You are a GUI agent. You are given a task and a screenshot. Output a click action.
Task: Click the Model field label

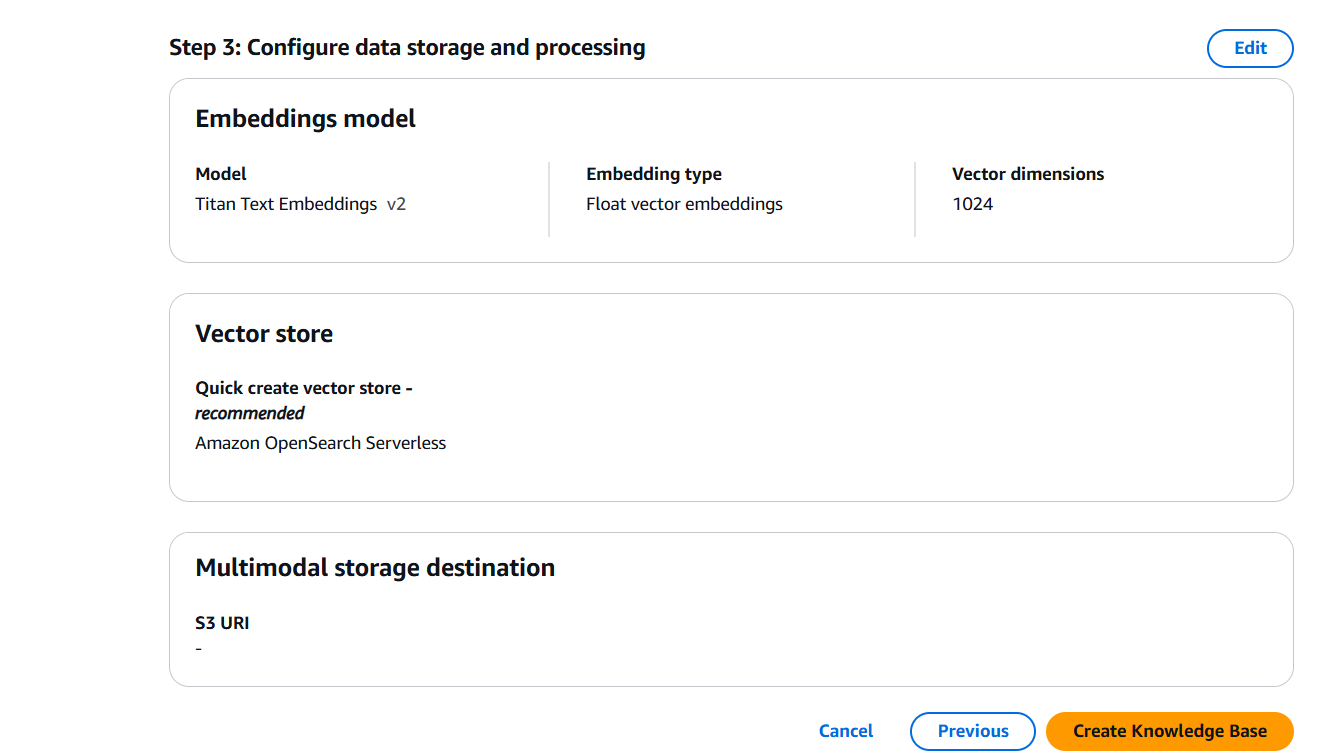pyautogui.click(x=221, y=174)
